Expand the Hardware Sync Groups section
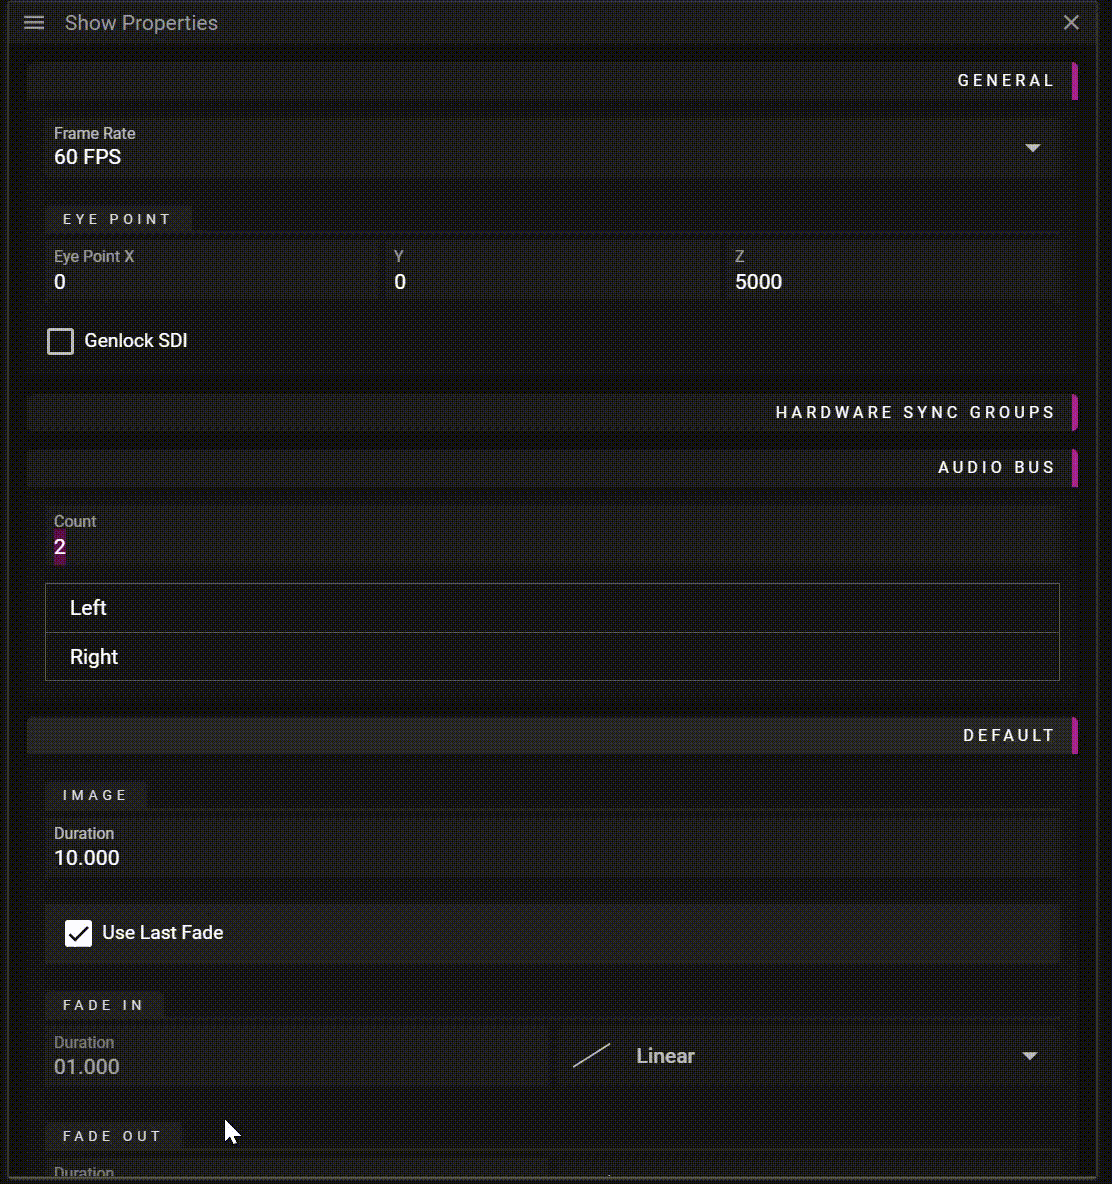Image resolution: width=1112 pixels, height=1184 pixels. click(914, 412)
